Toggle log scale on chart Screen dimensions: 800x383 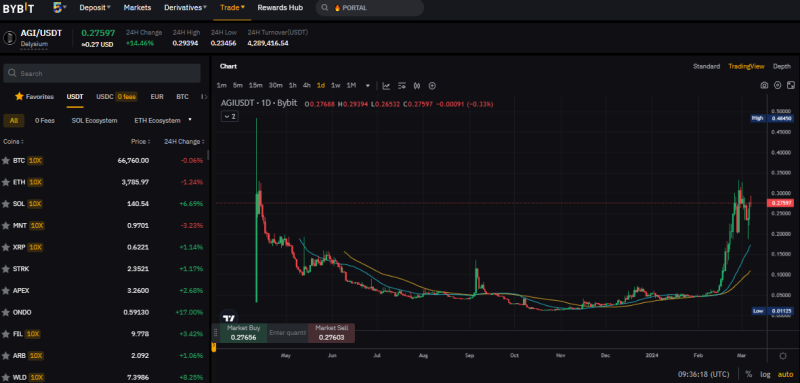[x=765, y=374]
